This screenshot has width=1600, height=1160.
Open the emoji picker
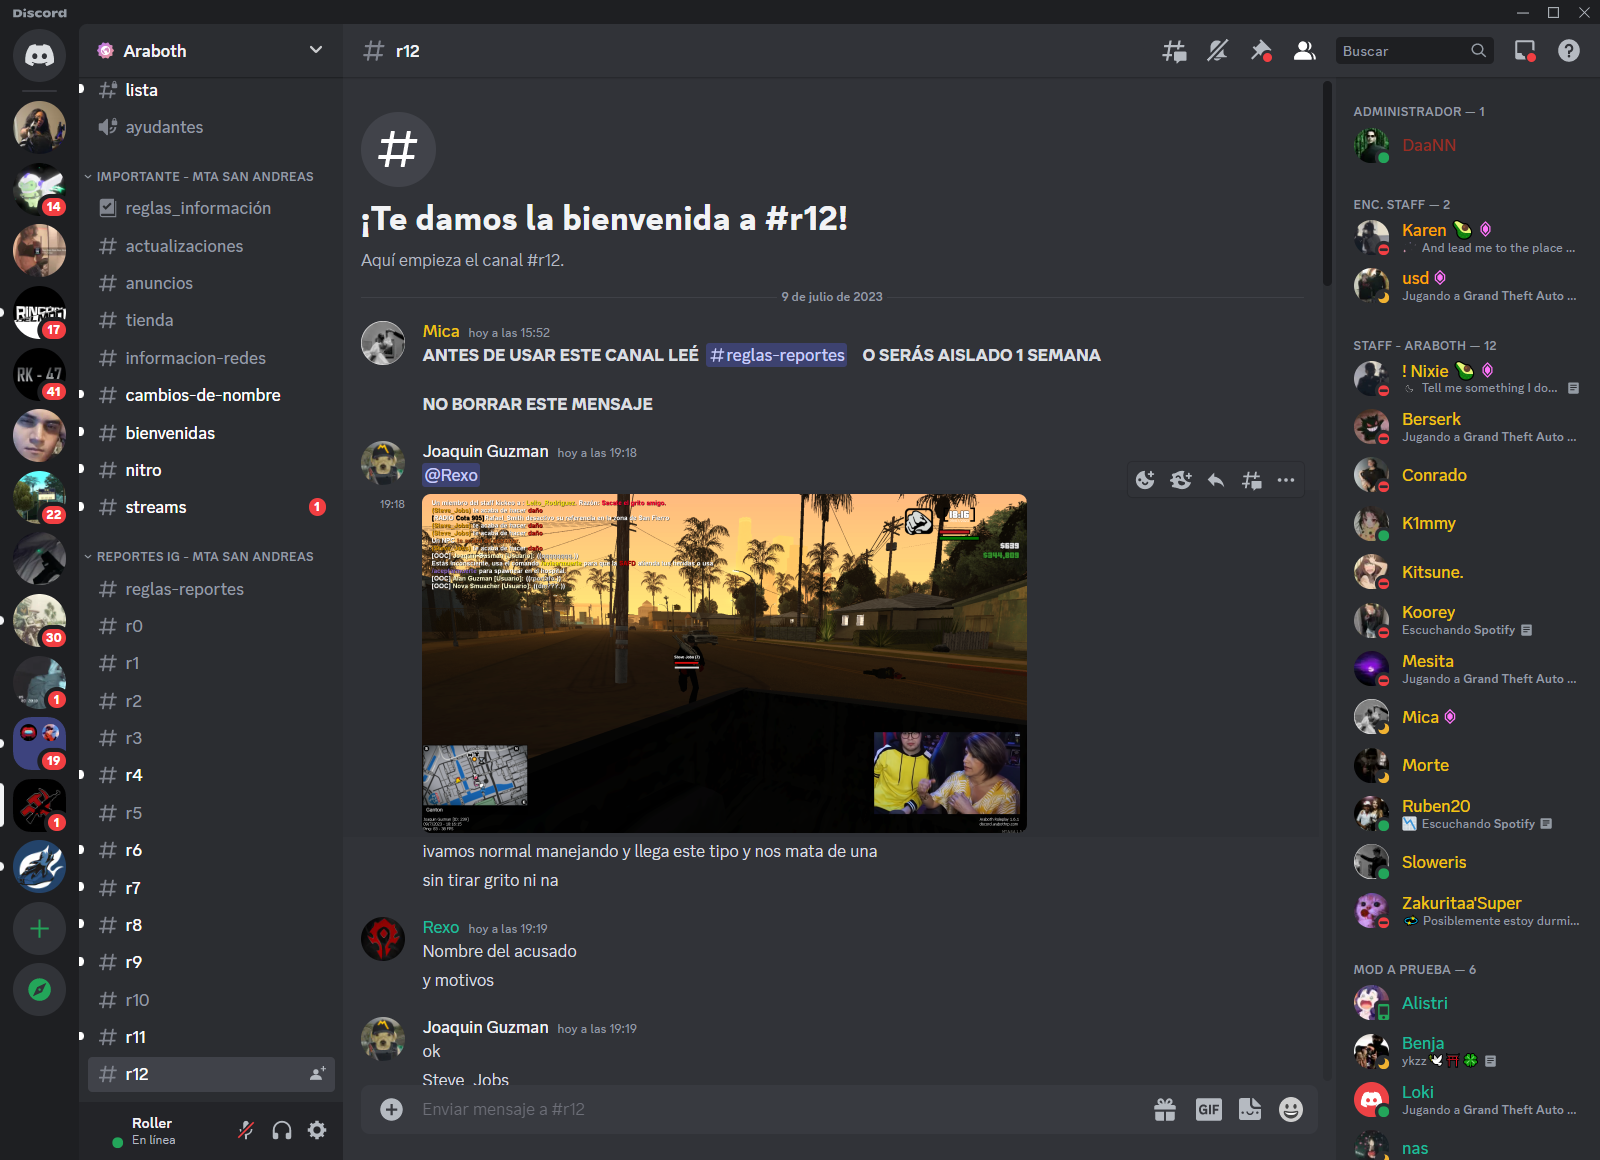(1291, 1109)
